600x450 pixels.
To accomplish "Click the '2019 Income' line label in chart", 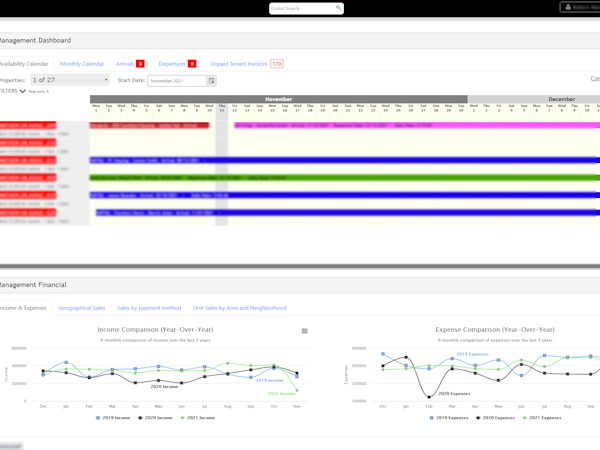I will click(x=269, y=380).
